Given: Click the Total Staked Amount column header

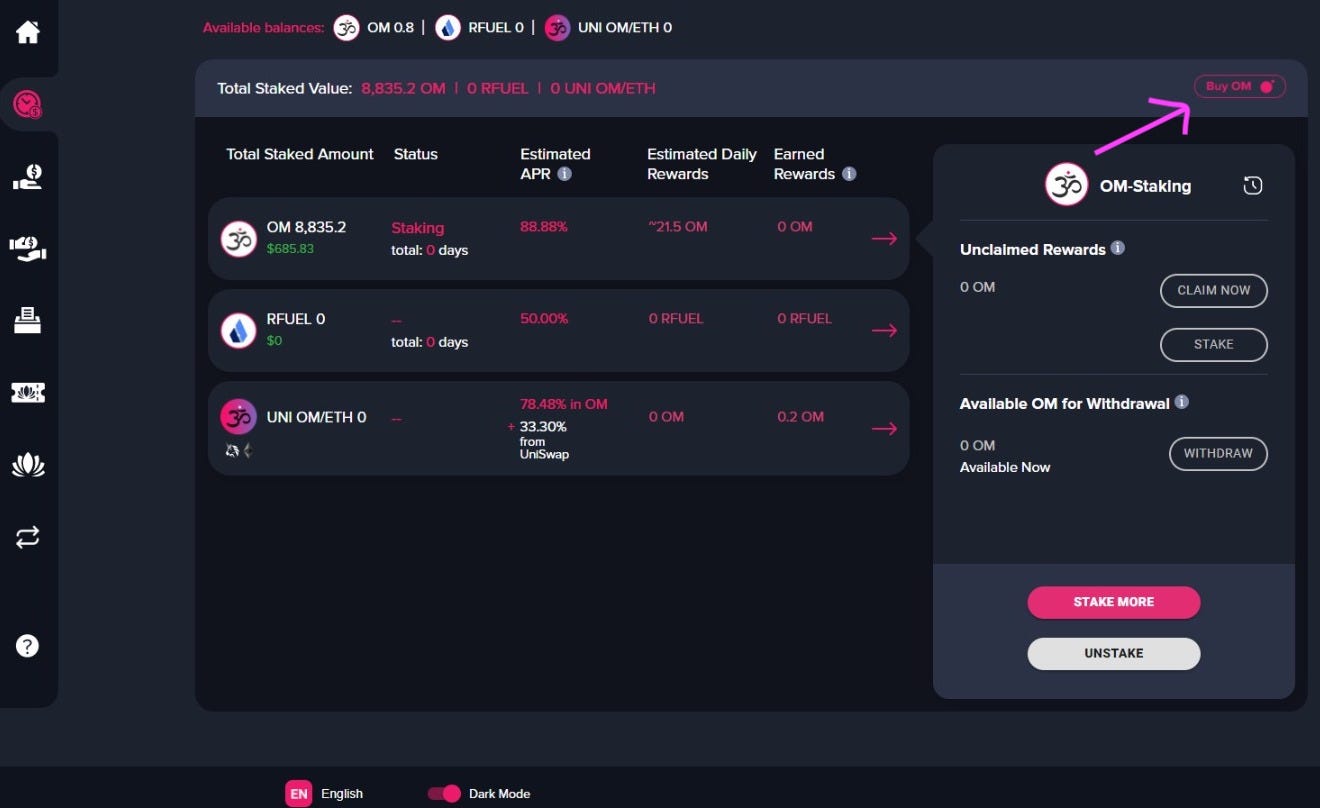Looking at the screenshot, I should 300,154.
